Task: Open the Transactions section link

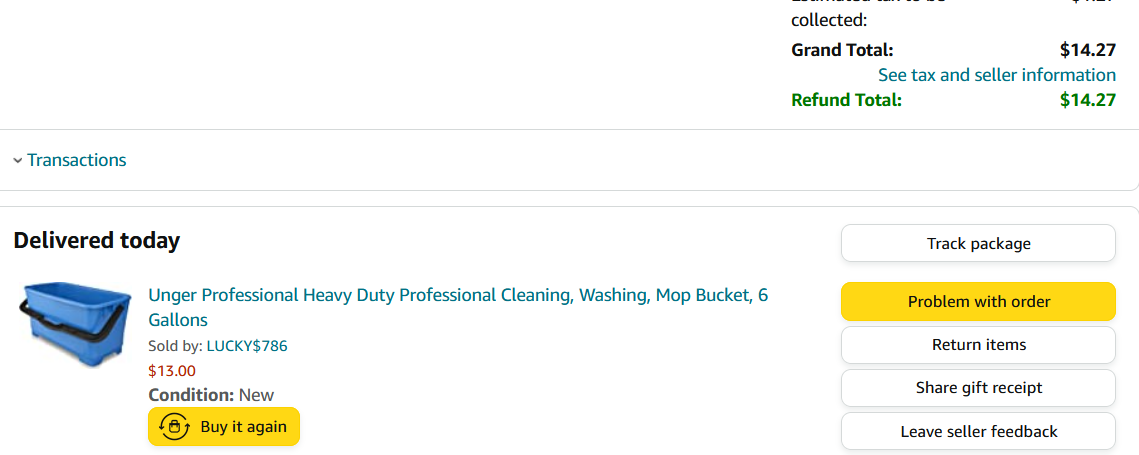Action: pyautogui.click(x=76, y=160)
